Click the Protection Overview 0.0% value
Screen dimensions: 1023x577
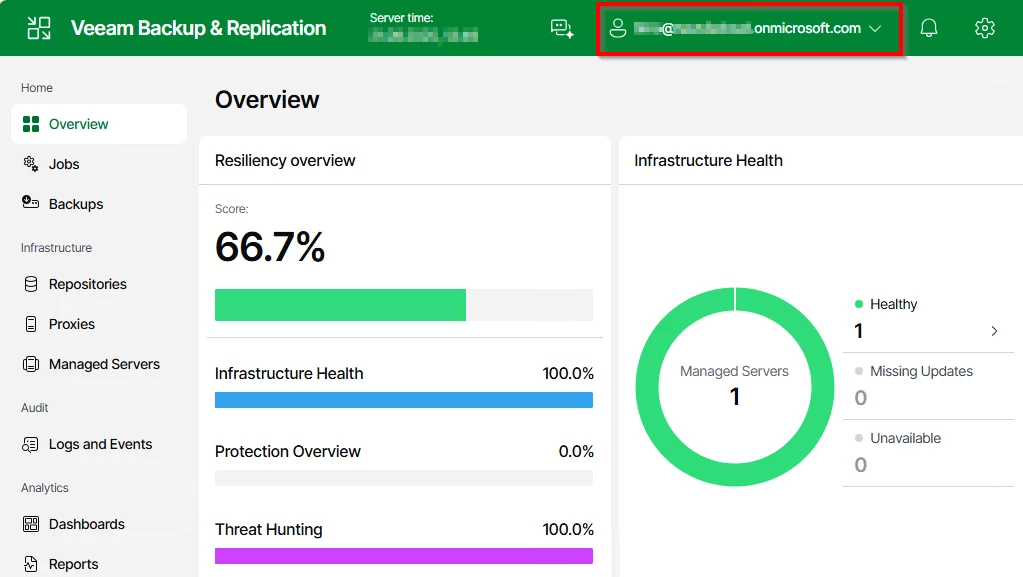pos(576,451)
